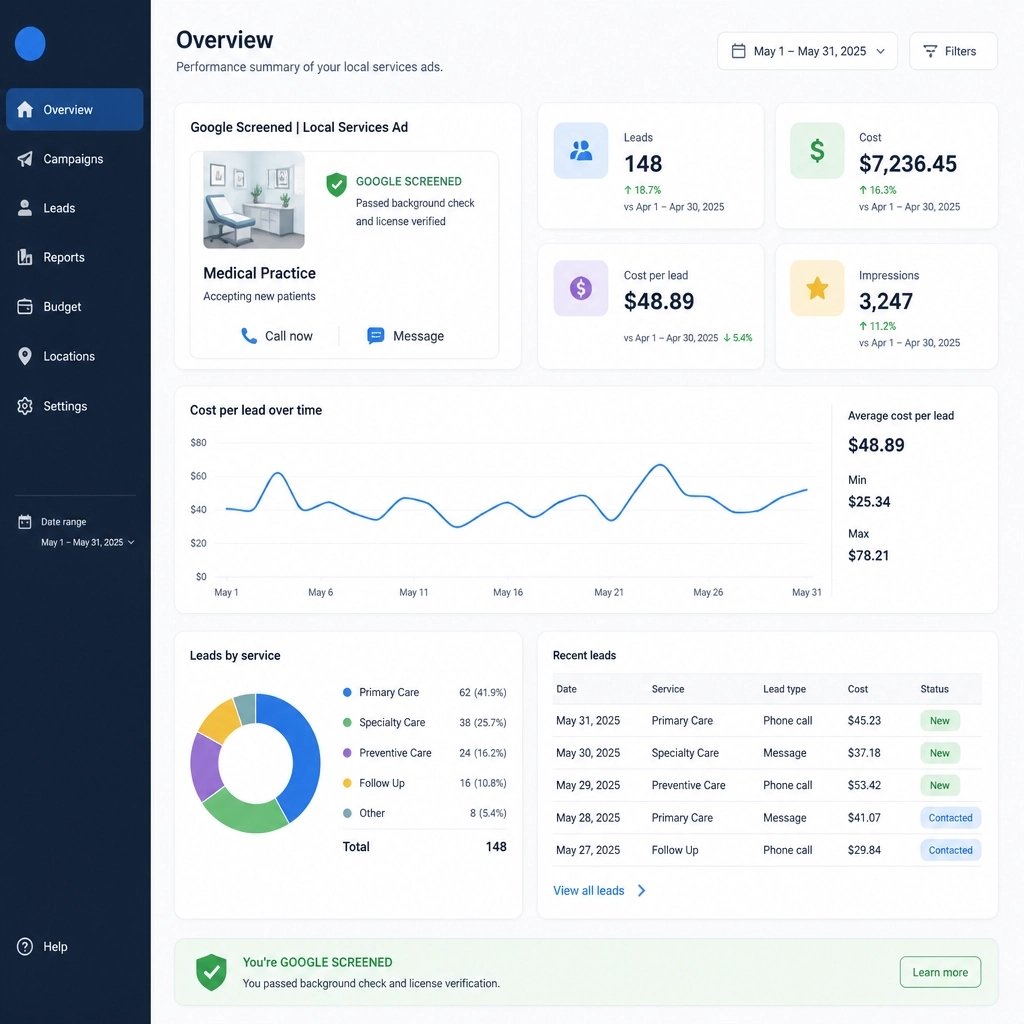Viewport: 1024px width, 1024px height.
Task: Click the Other gray-blue legend dot
Action: (347, 813)
